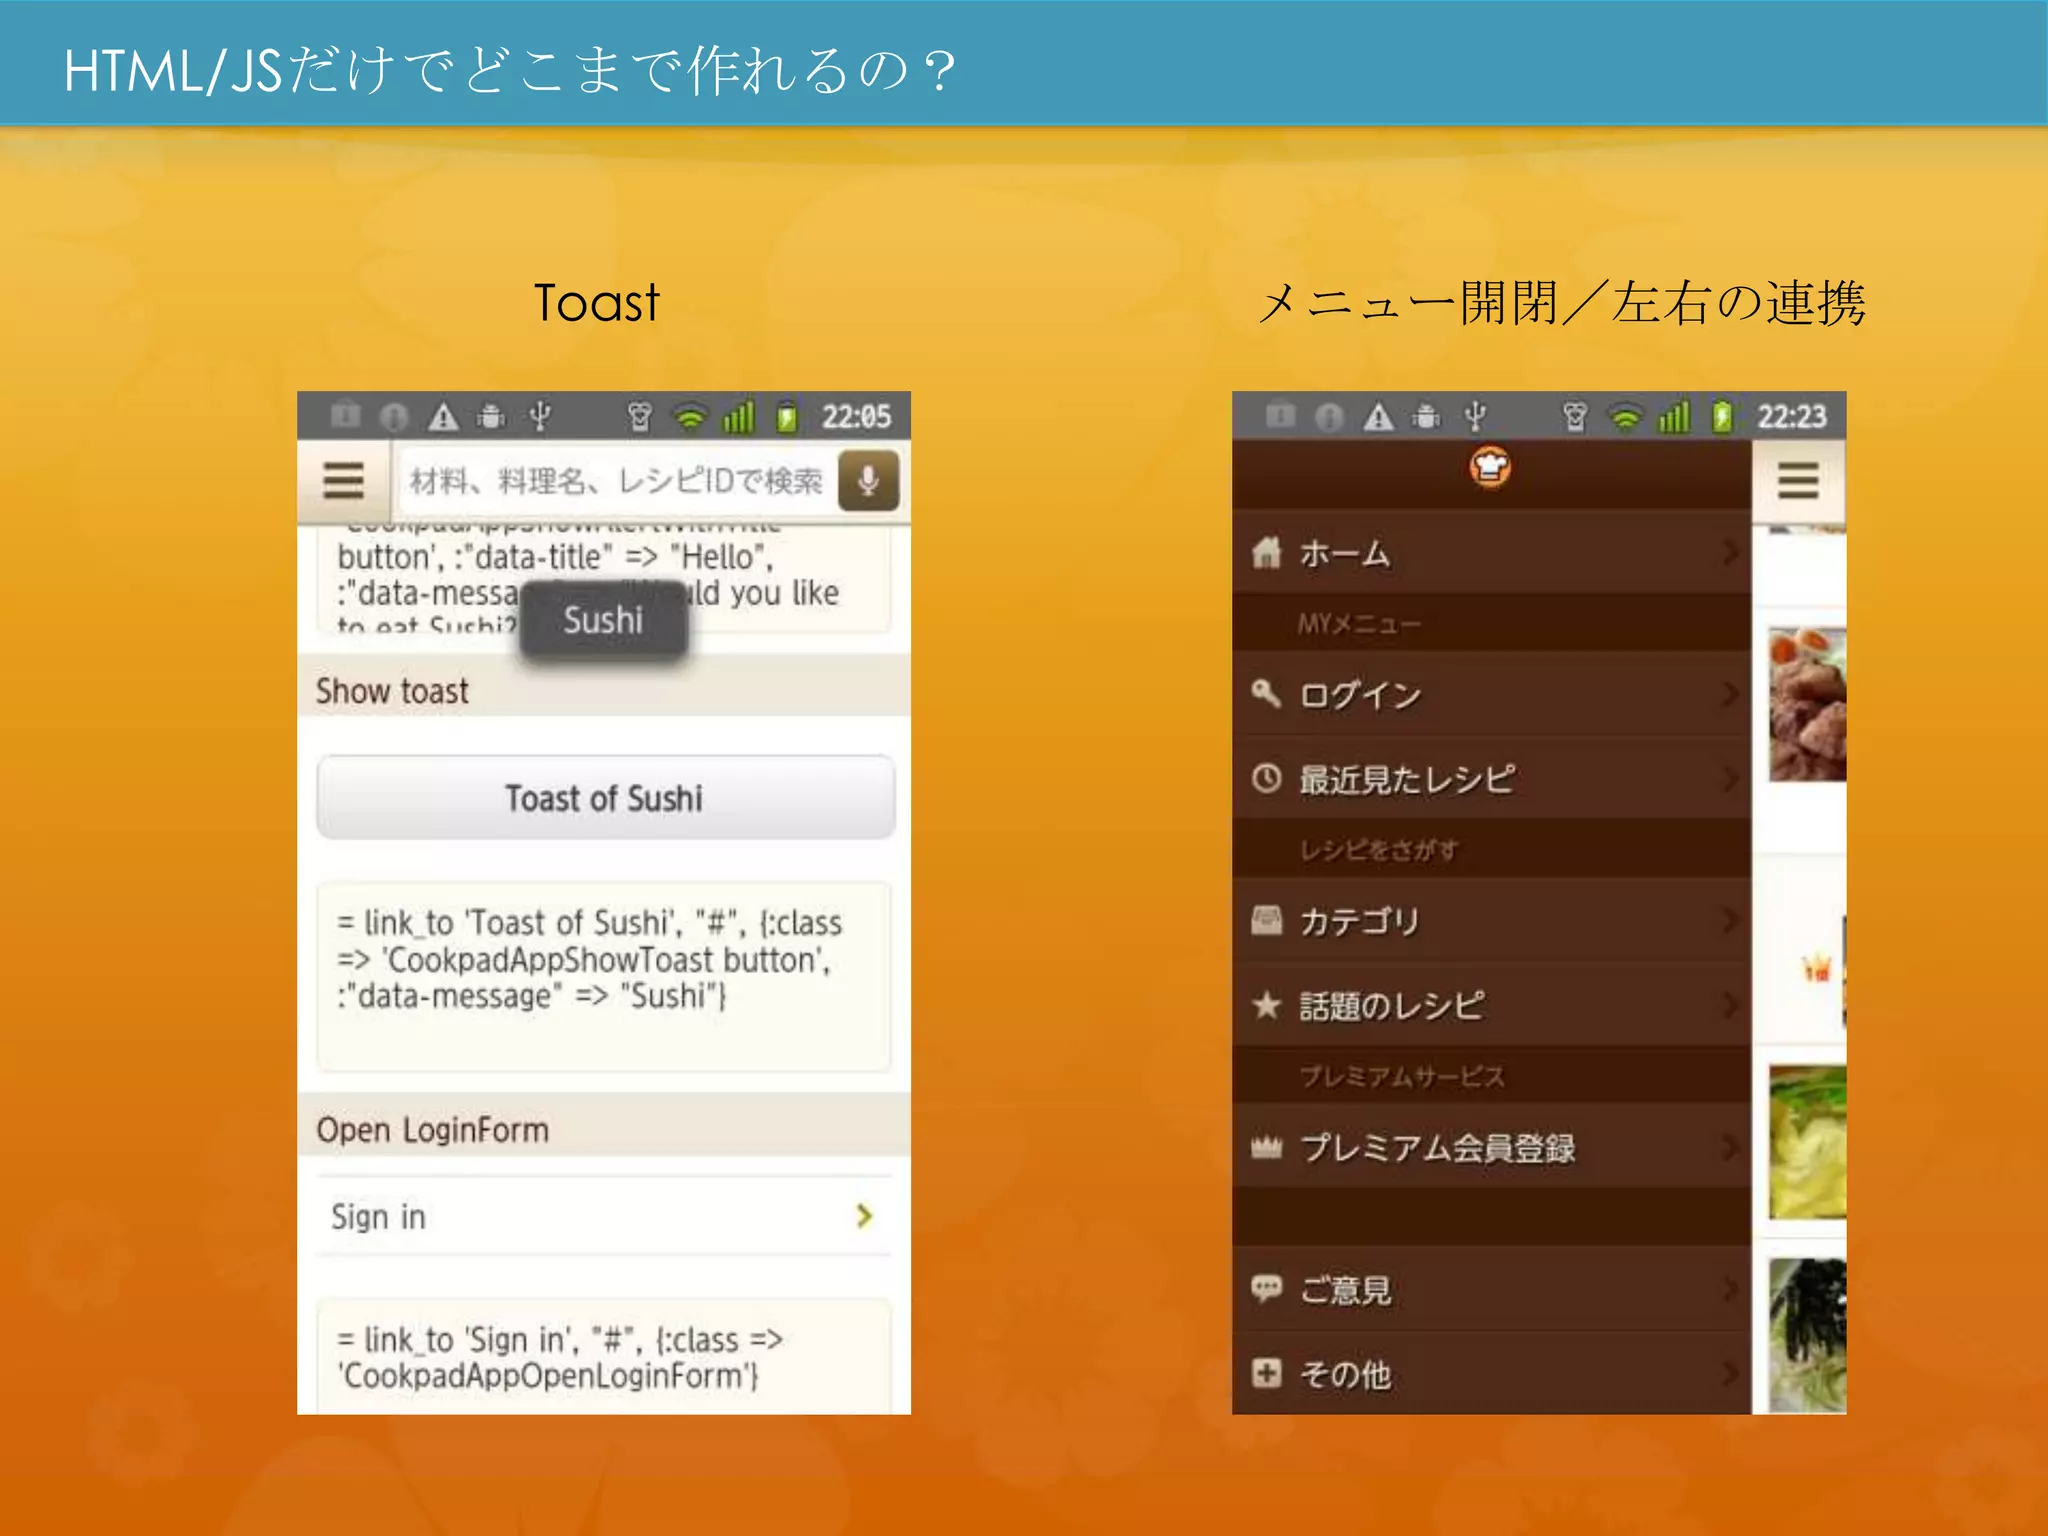Tap USB icon in right phone status bar
This screenshot has height=1536, width=2048.
(x=1476, y=416)
